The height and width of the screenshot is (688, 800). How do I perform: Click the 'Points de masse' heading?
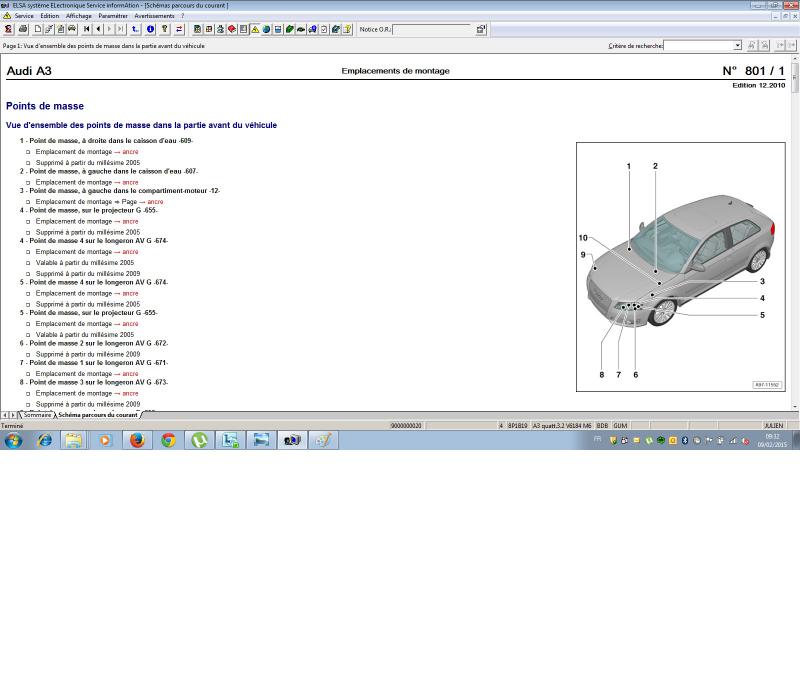pos(45,106)
